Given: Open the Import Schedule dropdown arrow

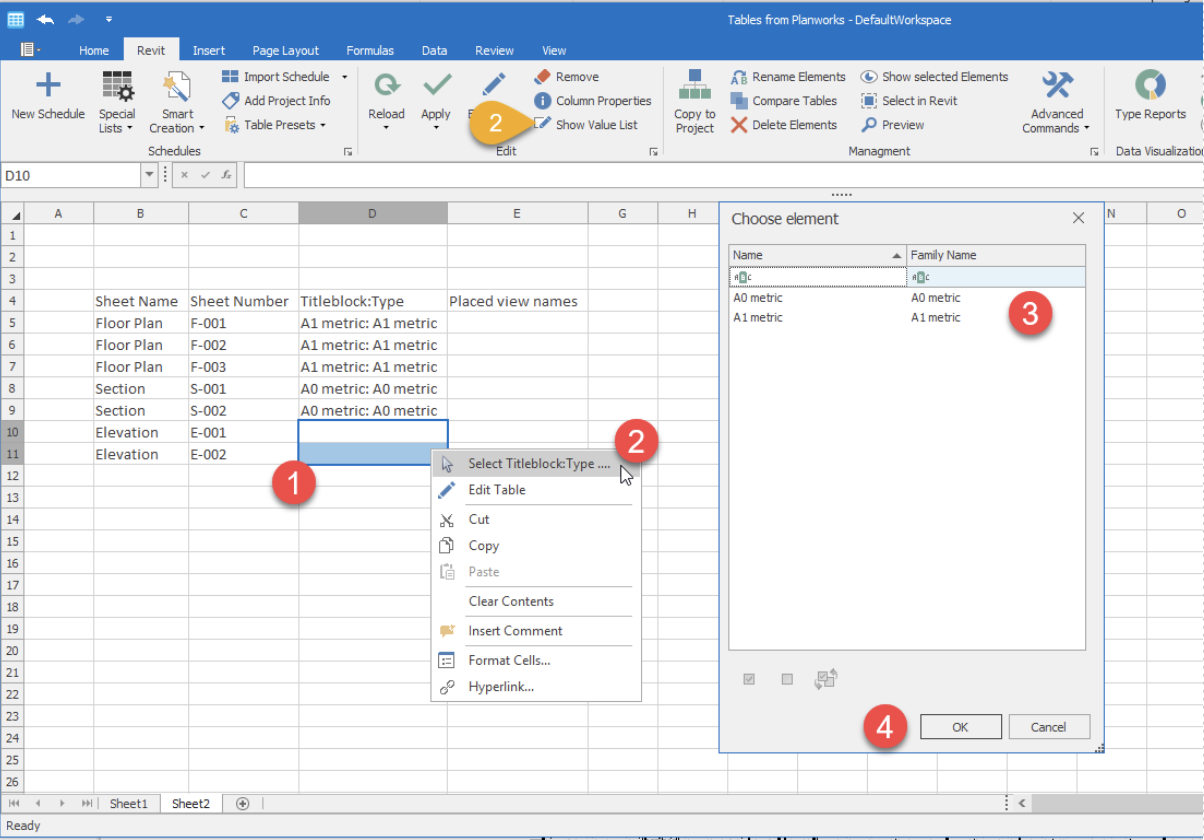Looking at the screenshot, I should (344, 77).
